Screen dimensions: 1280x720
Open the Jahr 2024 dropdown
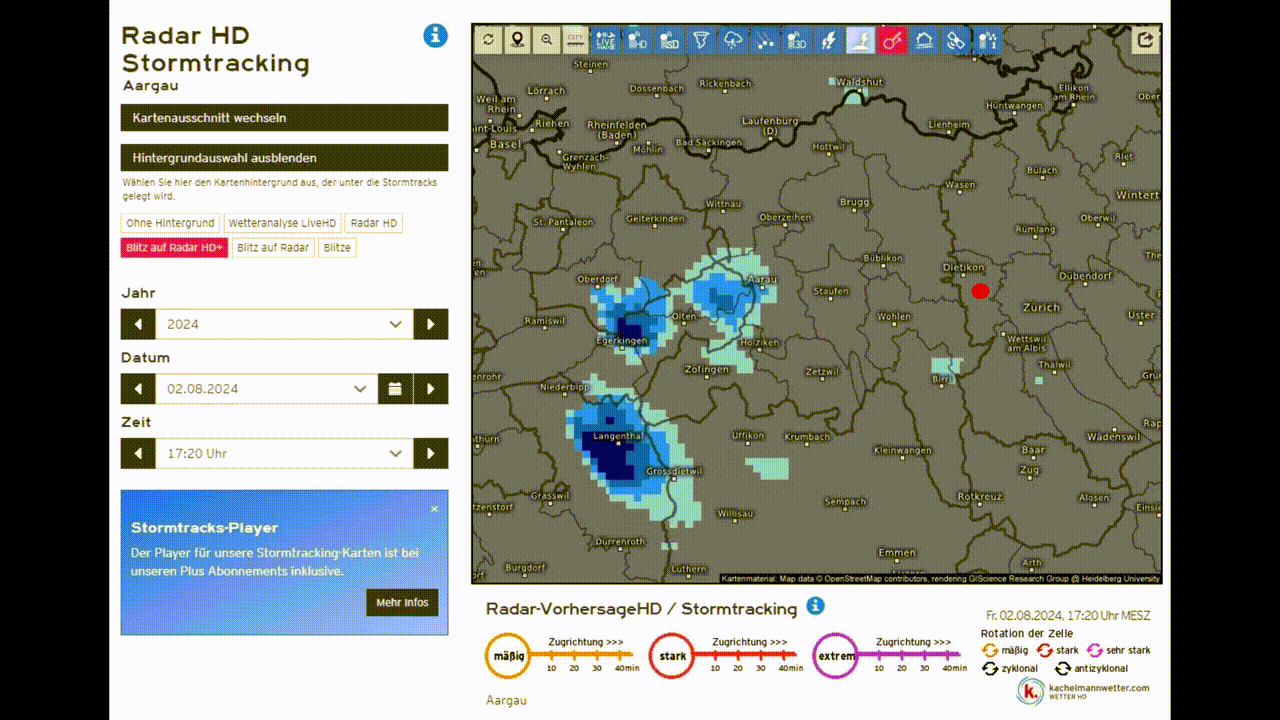[284, 324]
